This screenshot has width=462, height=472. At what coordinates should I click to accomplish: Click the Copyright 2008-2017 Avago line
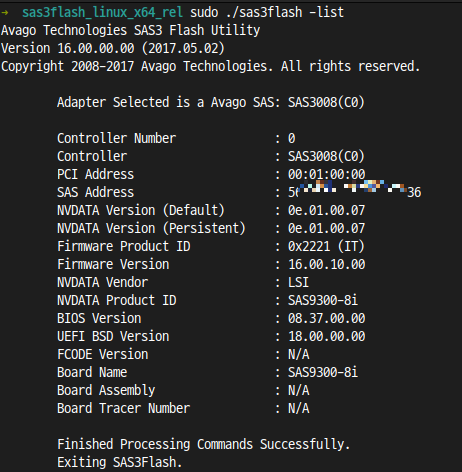coord(210,66)
